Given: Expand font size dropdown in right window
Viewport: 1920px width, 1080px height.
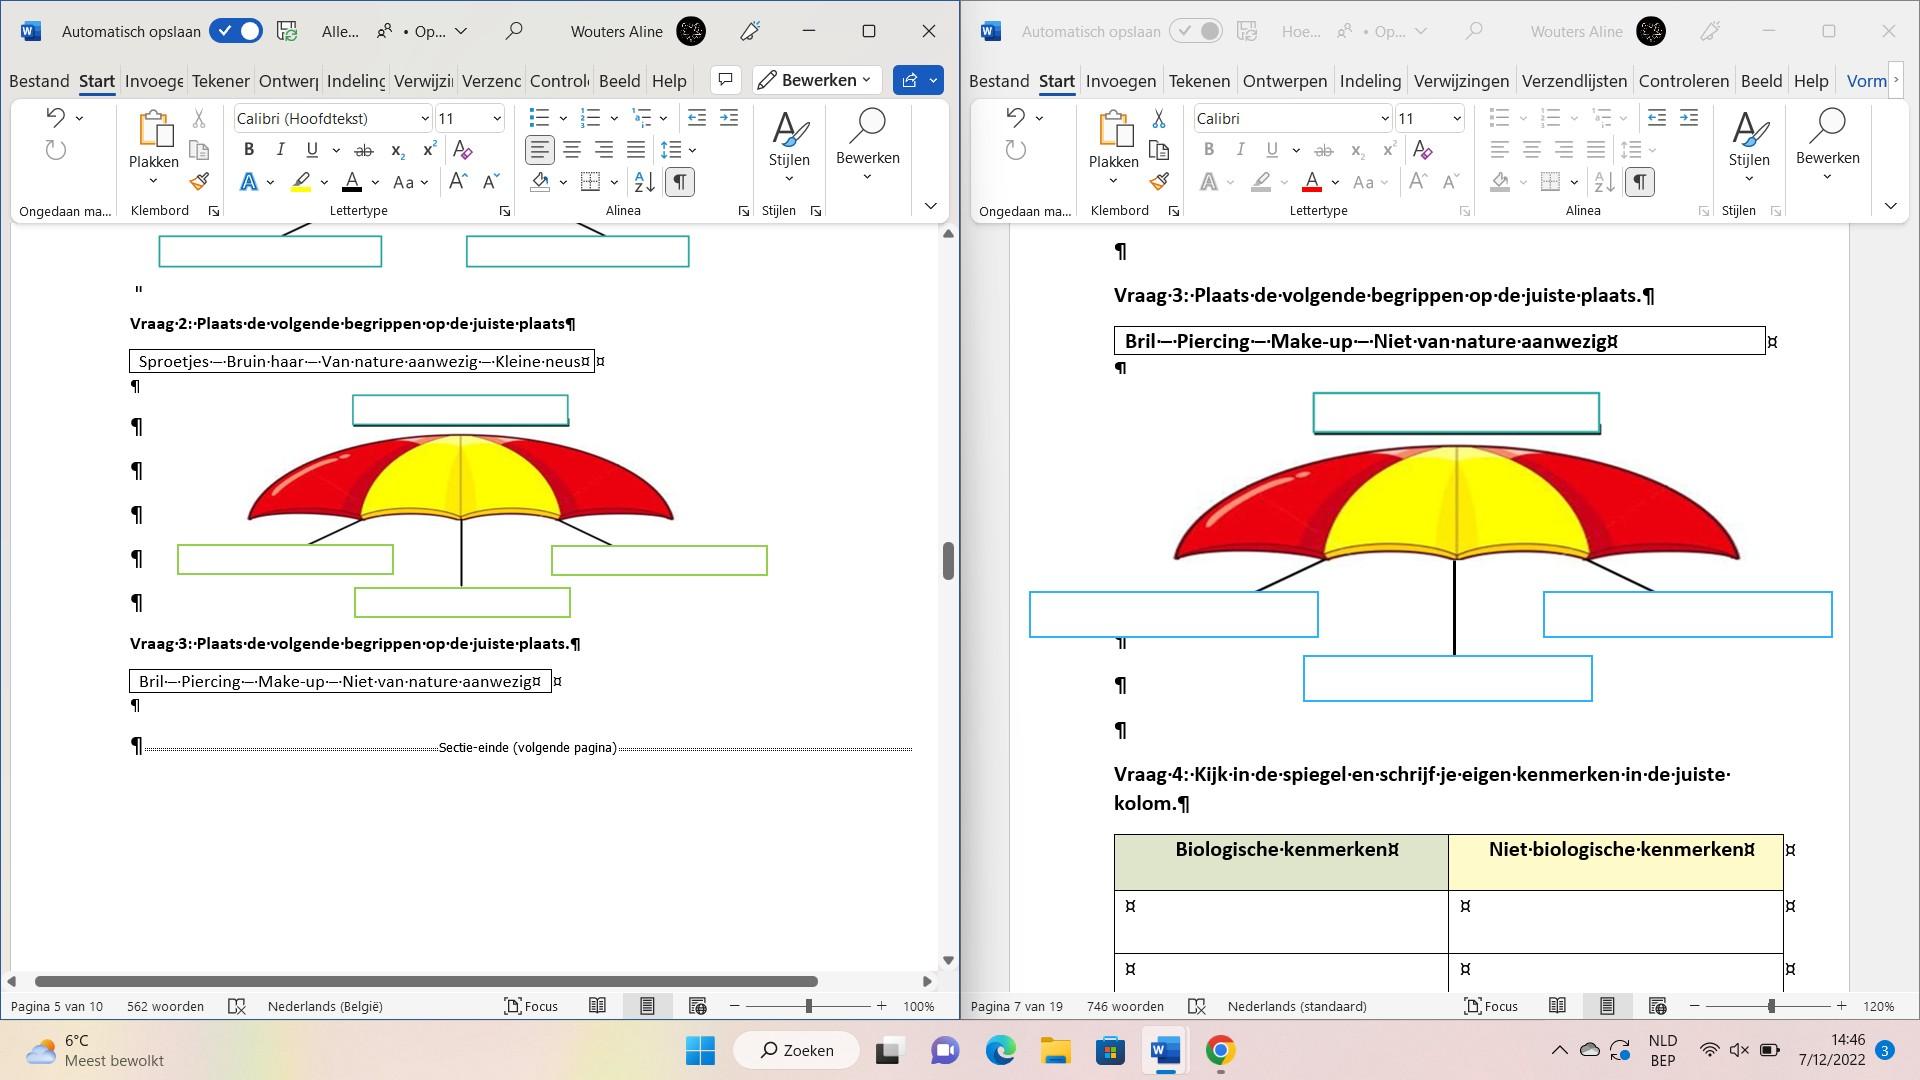Looking at the screenshot, I should [x=1456, y=119].
